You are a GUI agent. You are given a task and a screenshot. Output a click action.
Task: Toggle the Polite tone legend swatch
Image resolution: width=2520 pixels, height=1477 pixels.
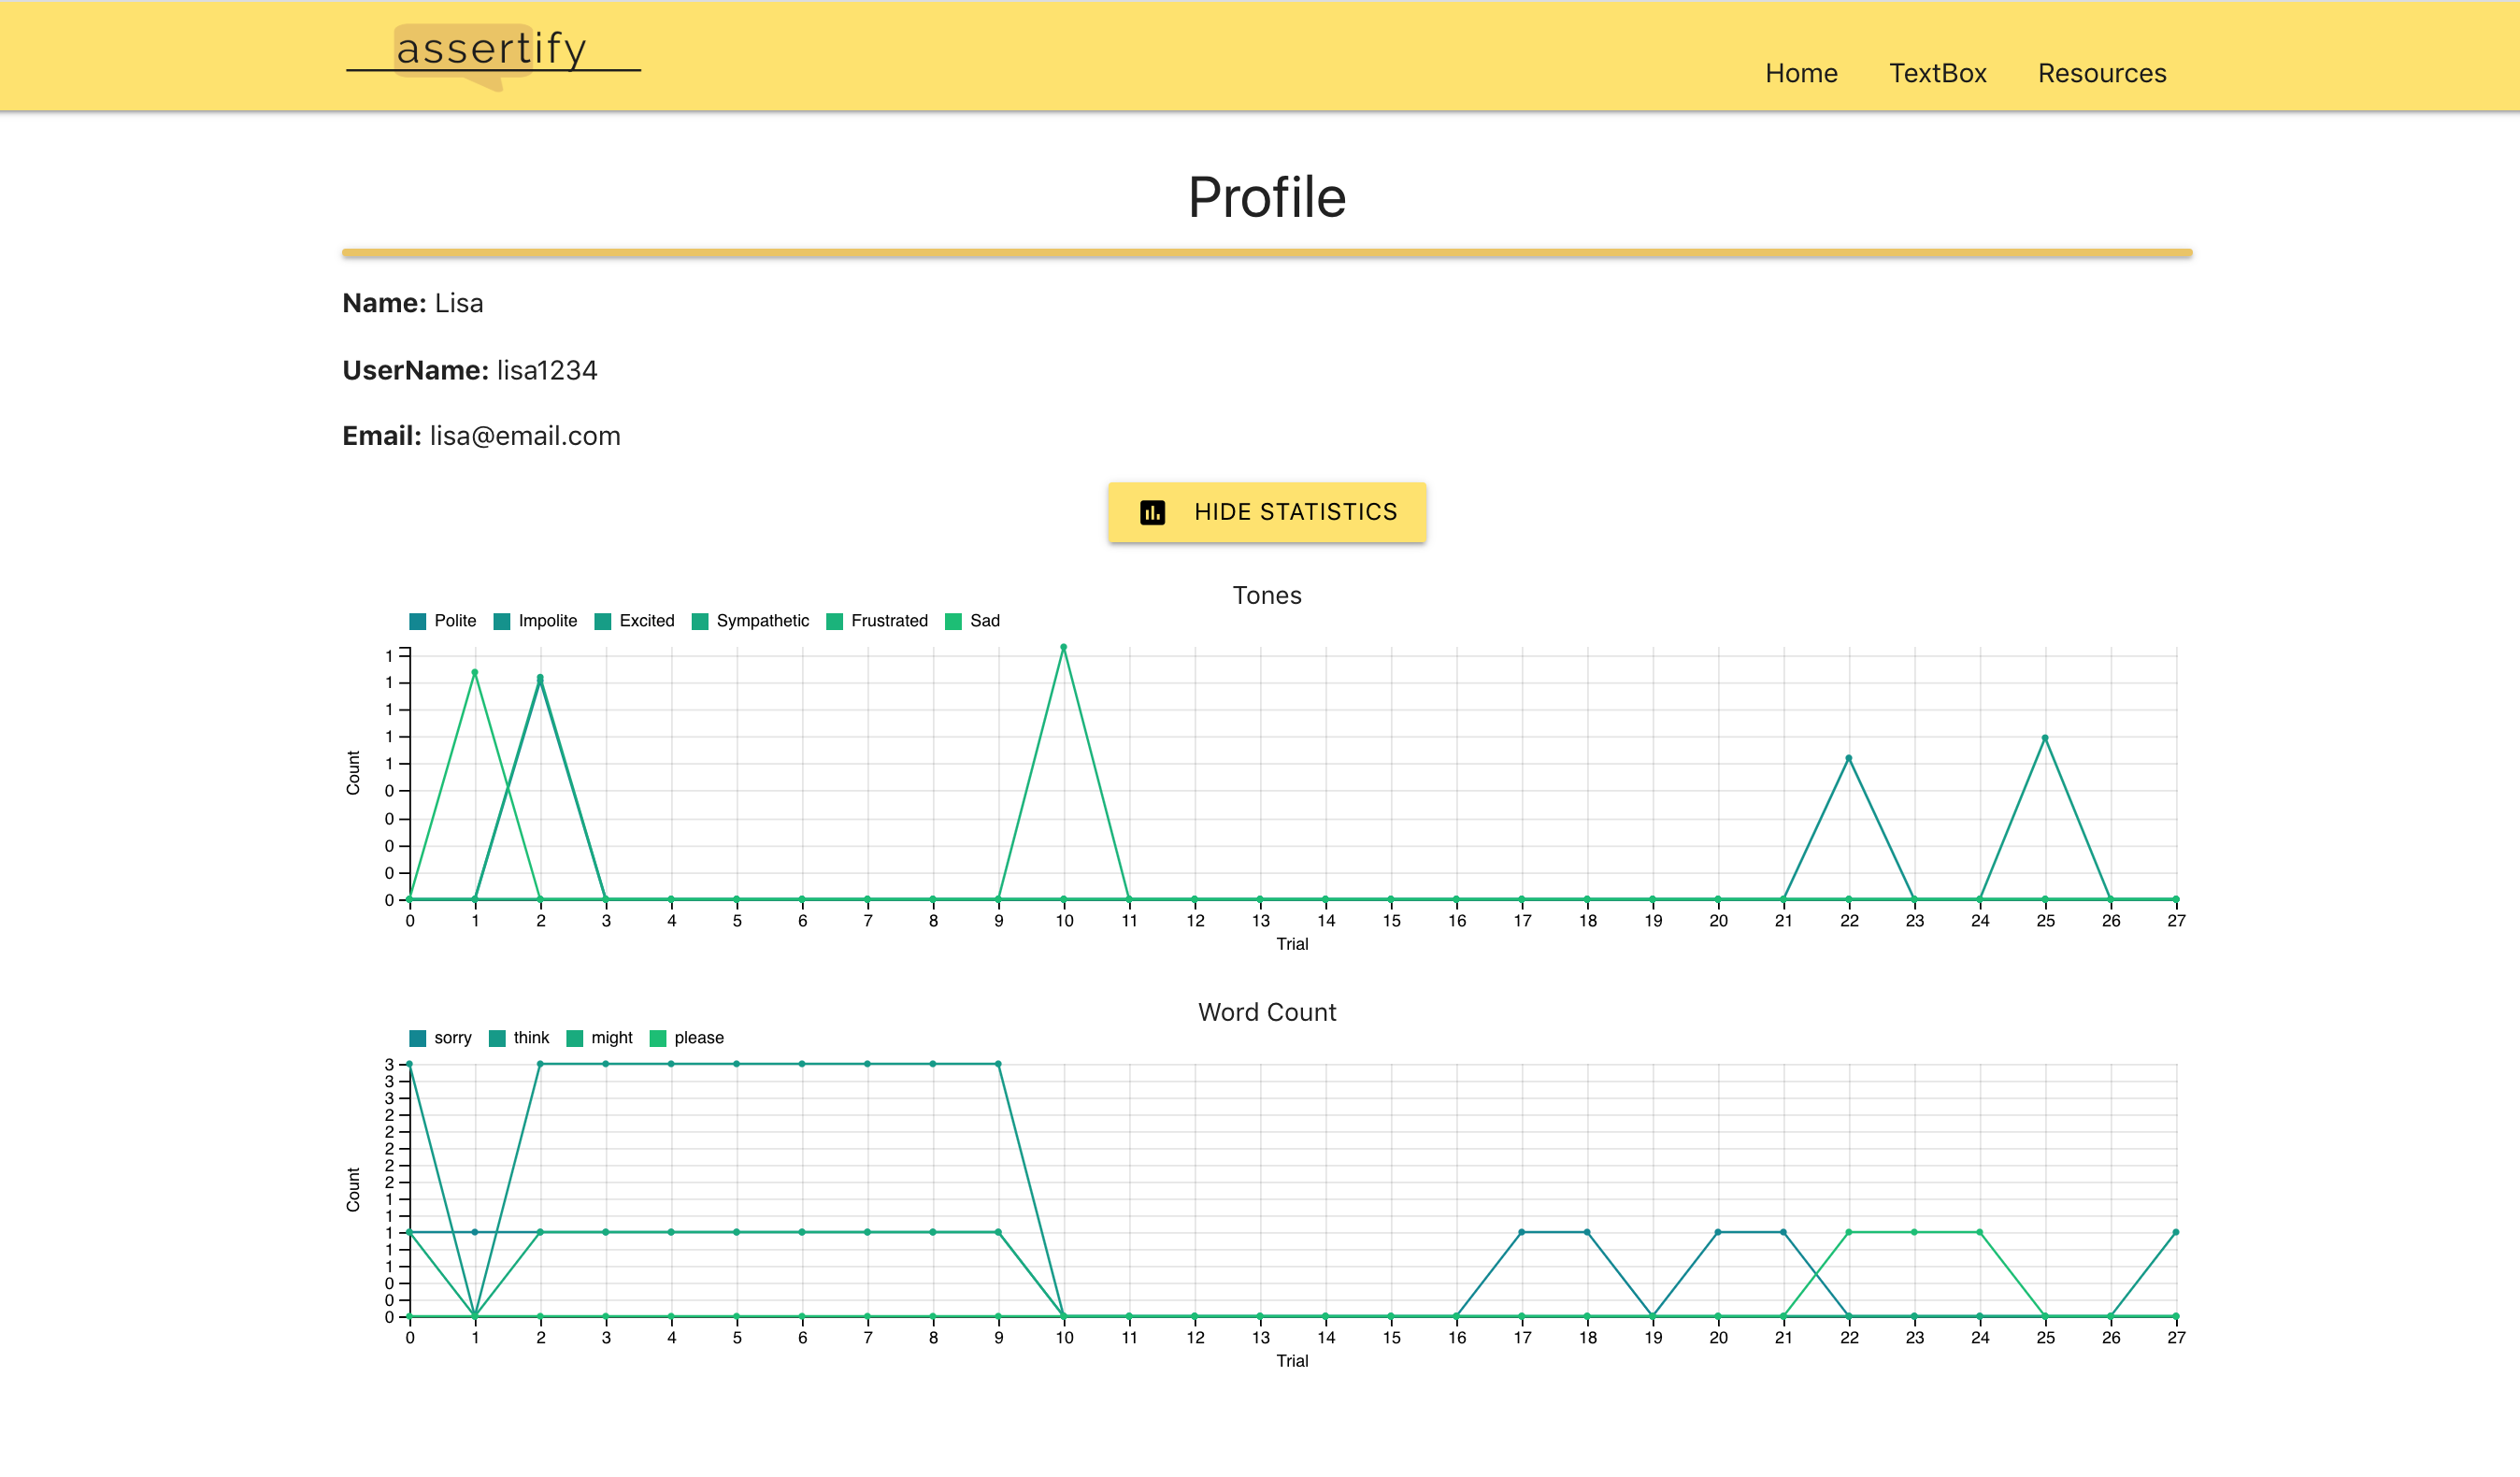[x=418, y=622]
